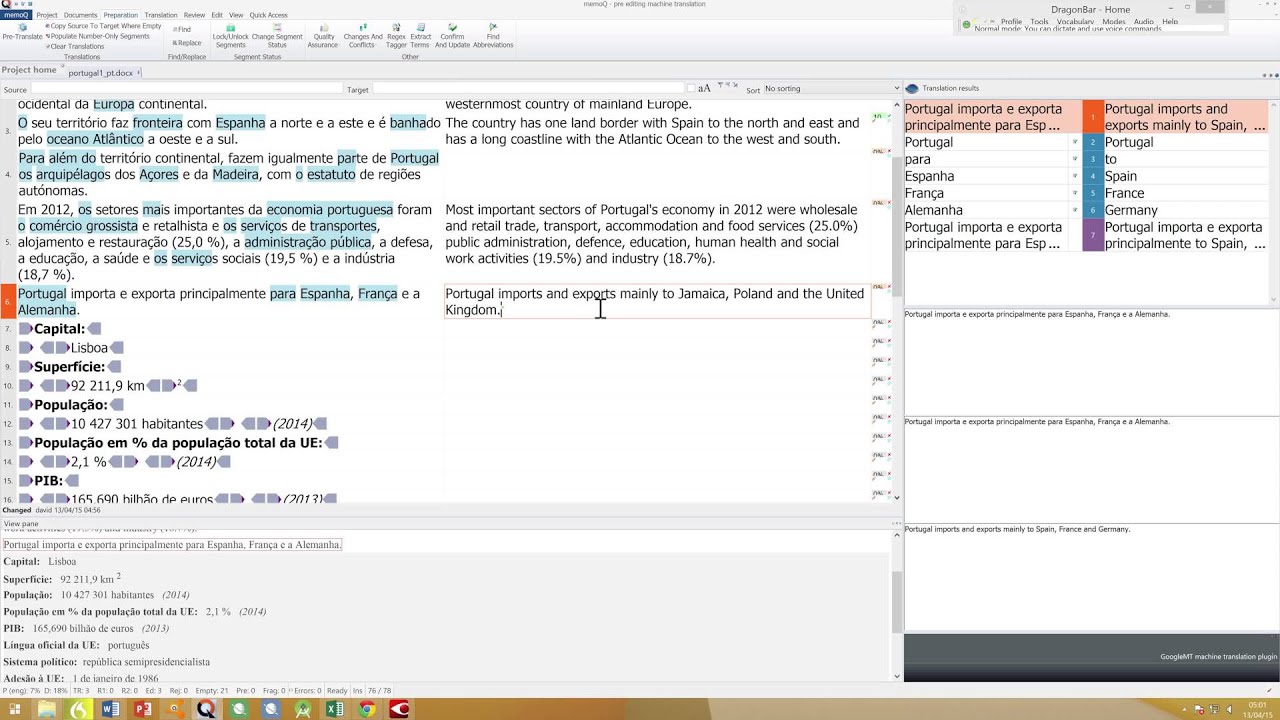Click Extract Terms icon
The image size is (1280, 720).
coord(420,36)
